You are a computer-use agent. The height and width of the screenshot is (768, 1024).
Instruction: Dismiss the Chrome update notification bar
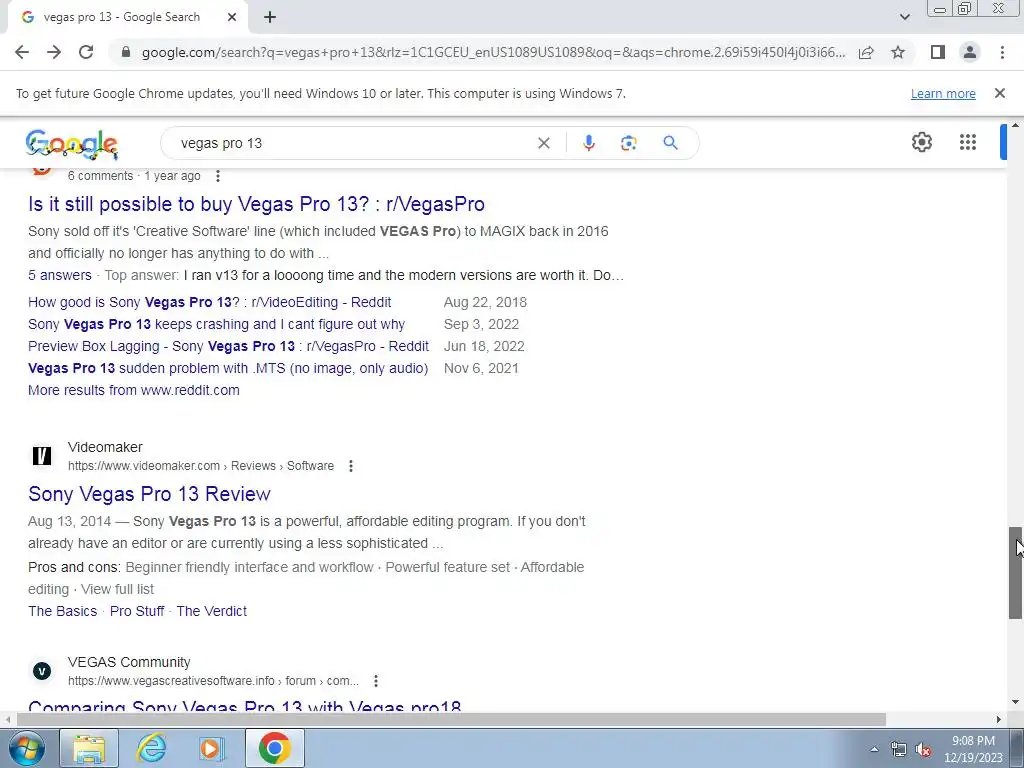[999, 93]
